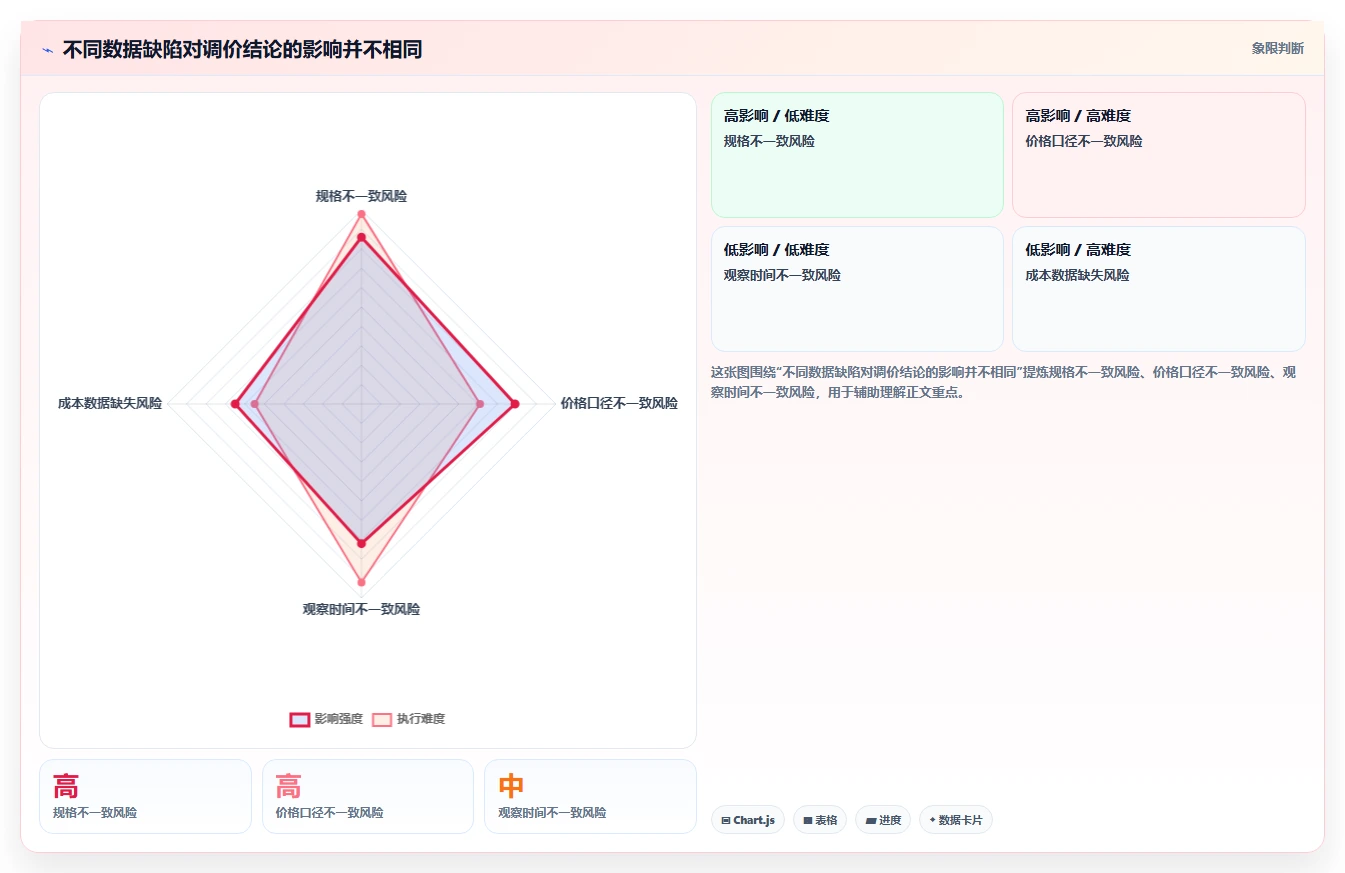This screenshot has width=1345, height=873.
Task: Click the 影响强度 data point on 成本数据缺失风险 axis
Action: [x=235, y=404]
